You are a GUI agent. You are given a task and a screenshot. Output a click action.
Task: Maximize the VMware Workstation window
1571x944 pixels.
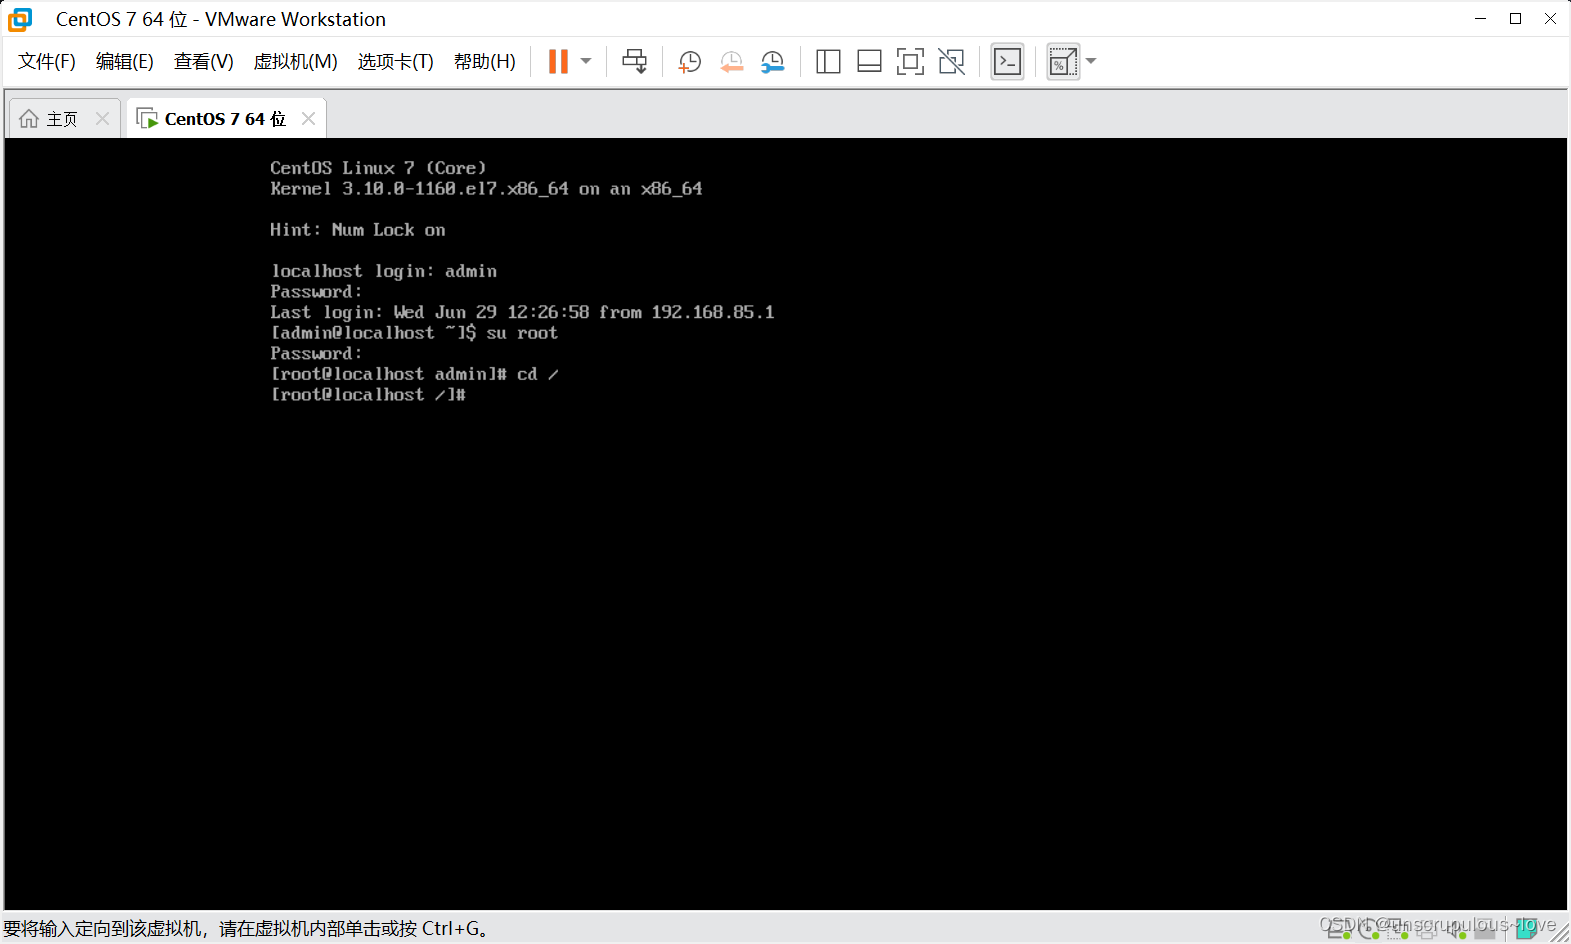point(1516,19)
